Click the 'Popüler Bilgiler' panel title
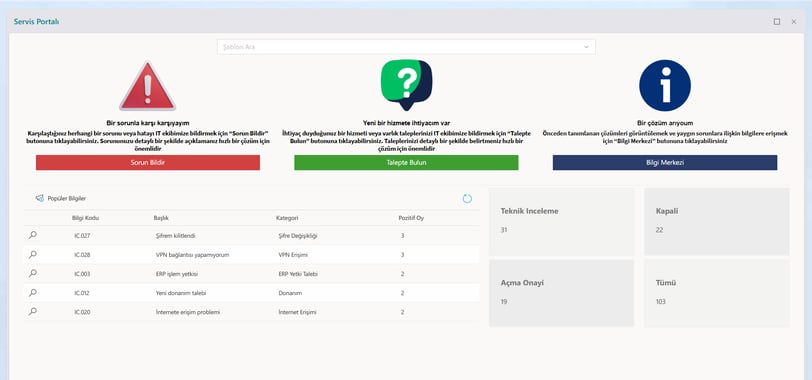The image size is (812, 380). pos(67,198)
